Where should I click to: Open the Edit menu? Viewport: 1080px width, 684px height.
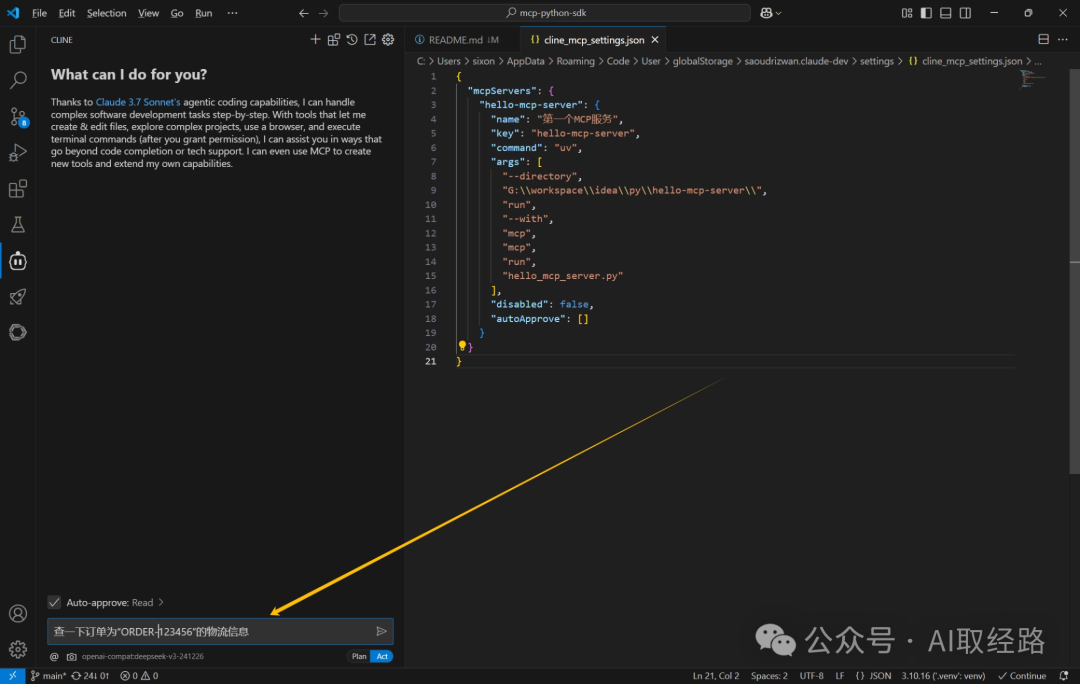[67, 13]
